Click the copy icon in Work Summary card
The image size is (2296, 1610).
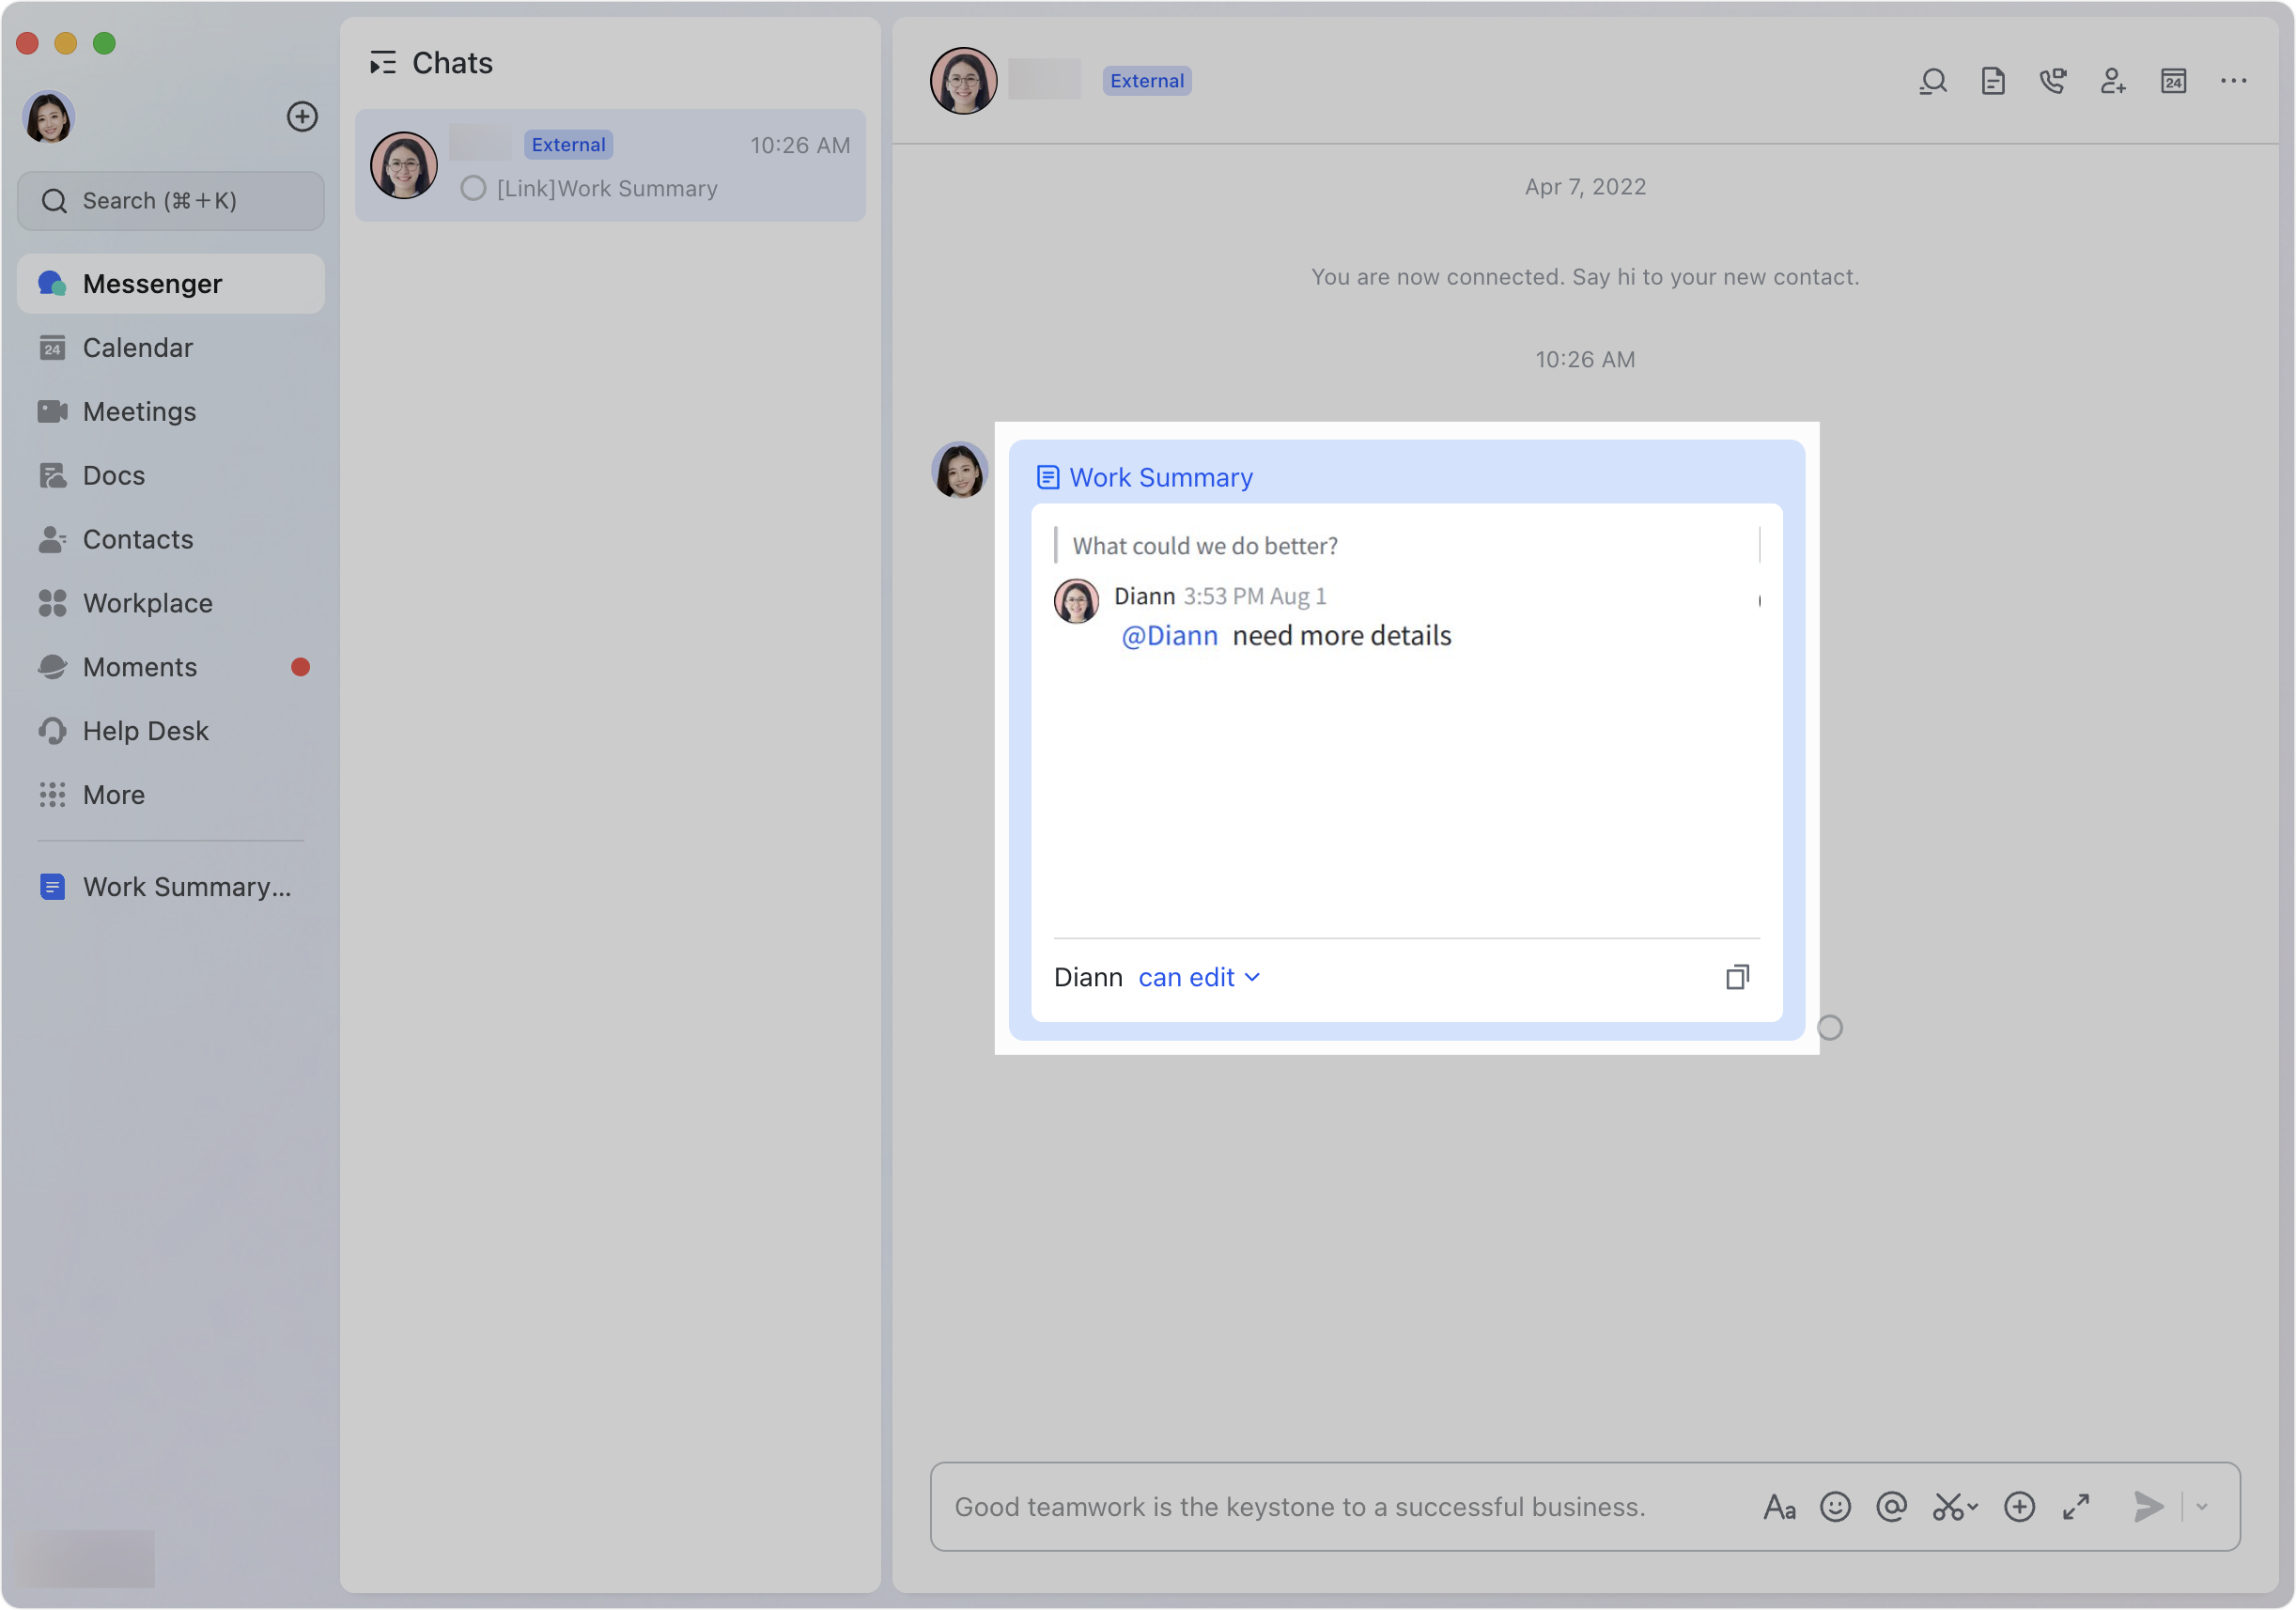(x=1737, y=977)
